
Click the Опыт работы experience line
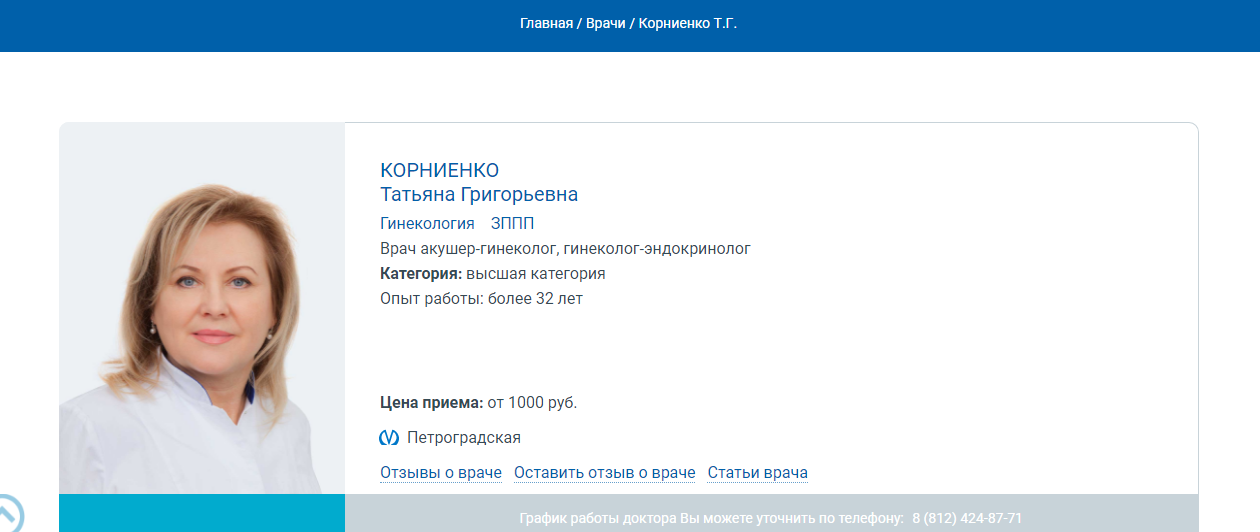pos(481,298)
